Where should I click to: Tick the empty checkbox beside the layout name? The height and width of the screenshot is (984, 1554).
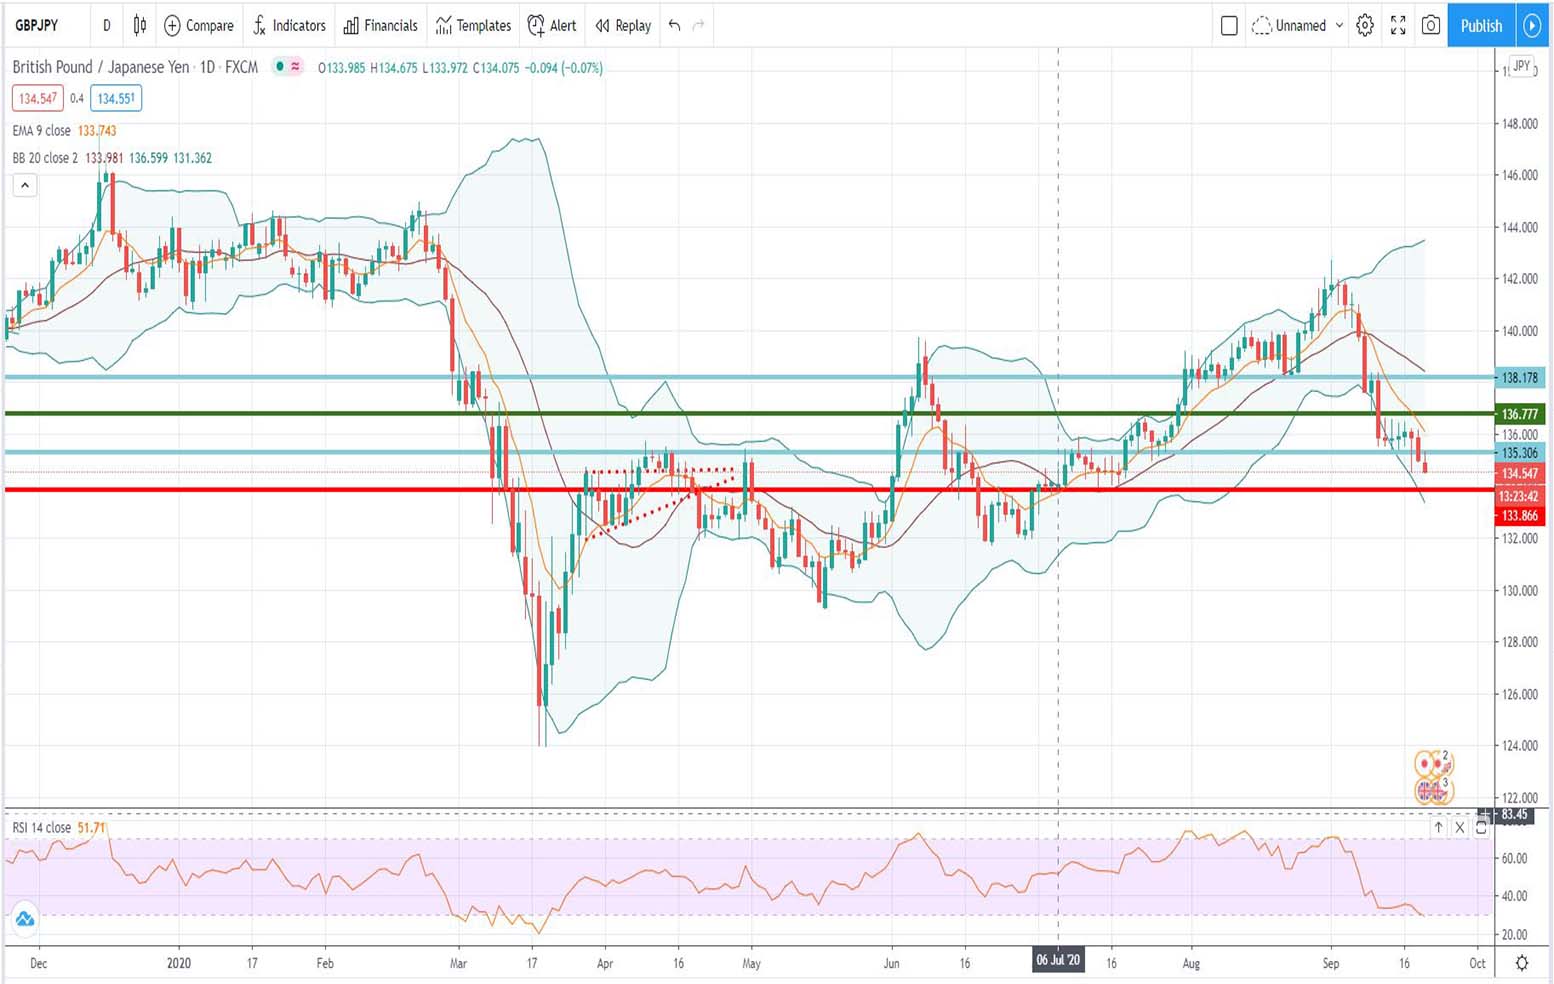point(1229,26)
